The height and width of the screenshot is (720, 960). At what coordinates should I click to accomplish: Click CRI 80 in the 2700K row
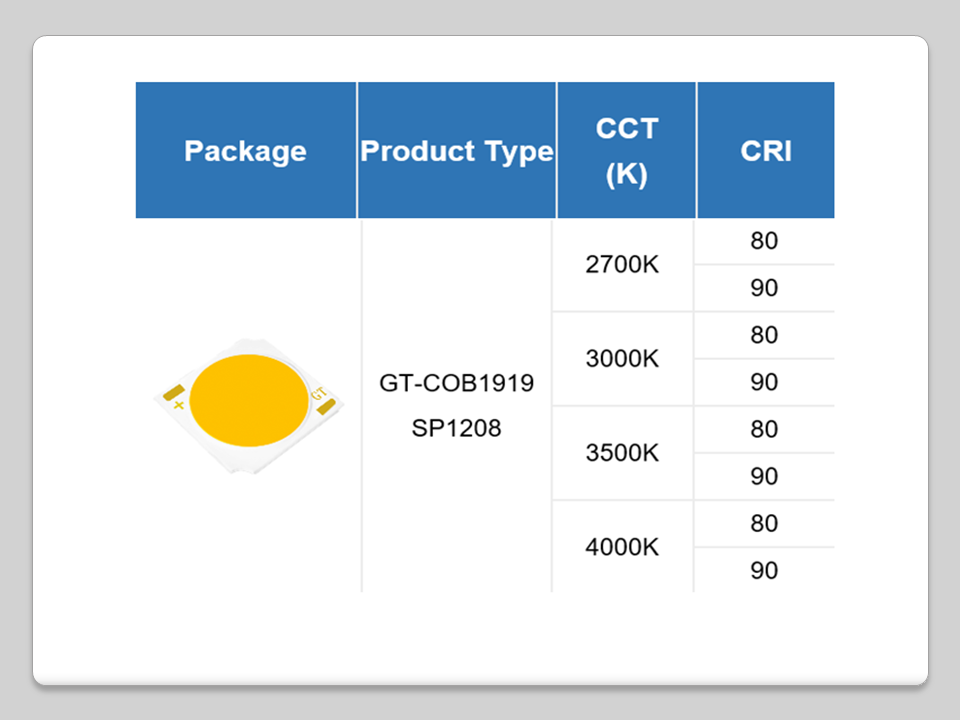tap(764, 241)
